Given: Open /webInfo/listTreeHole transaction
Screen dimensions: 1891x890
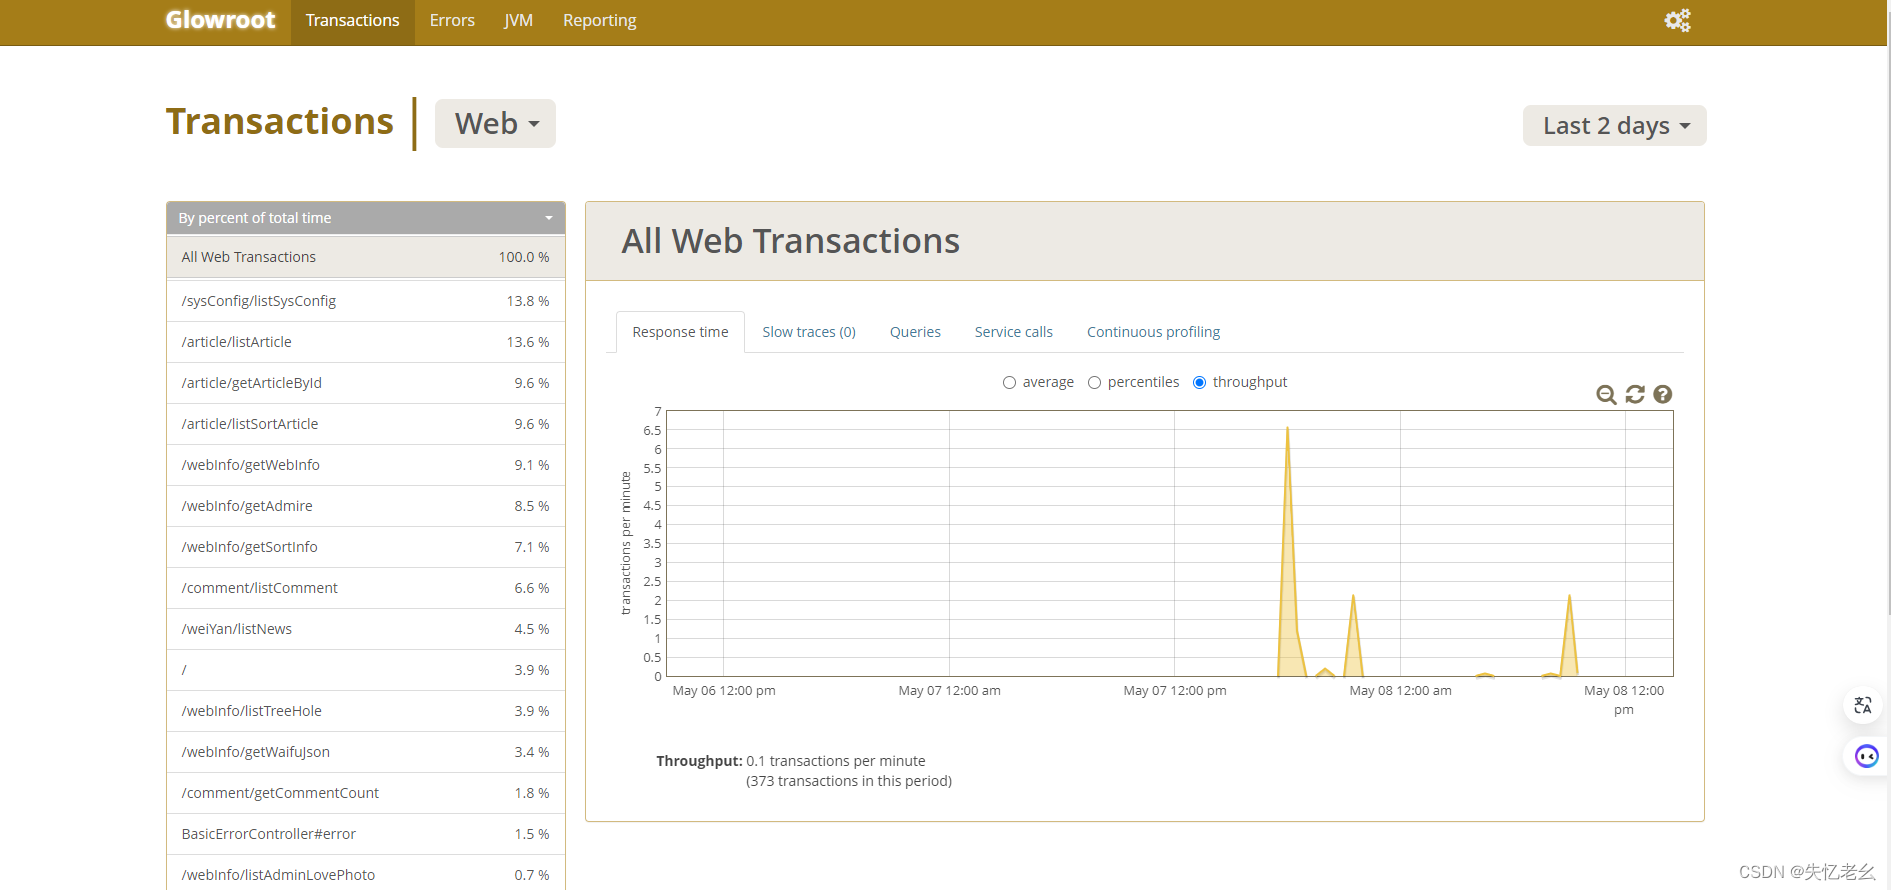Looking at the screenshot, I should pos(366,711).
